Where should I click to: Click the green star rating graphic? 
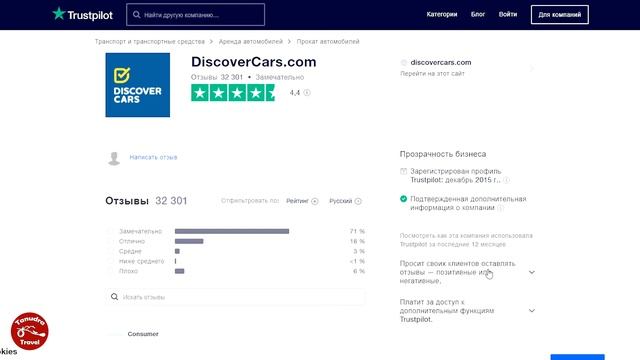click(x=233, y=93)
